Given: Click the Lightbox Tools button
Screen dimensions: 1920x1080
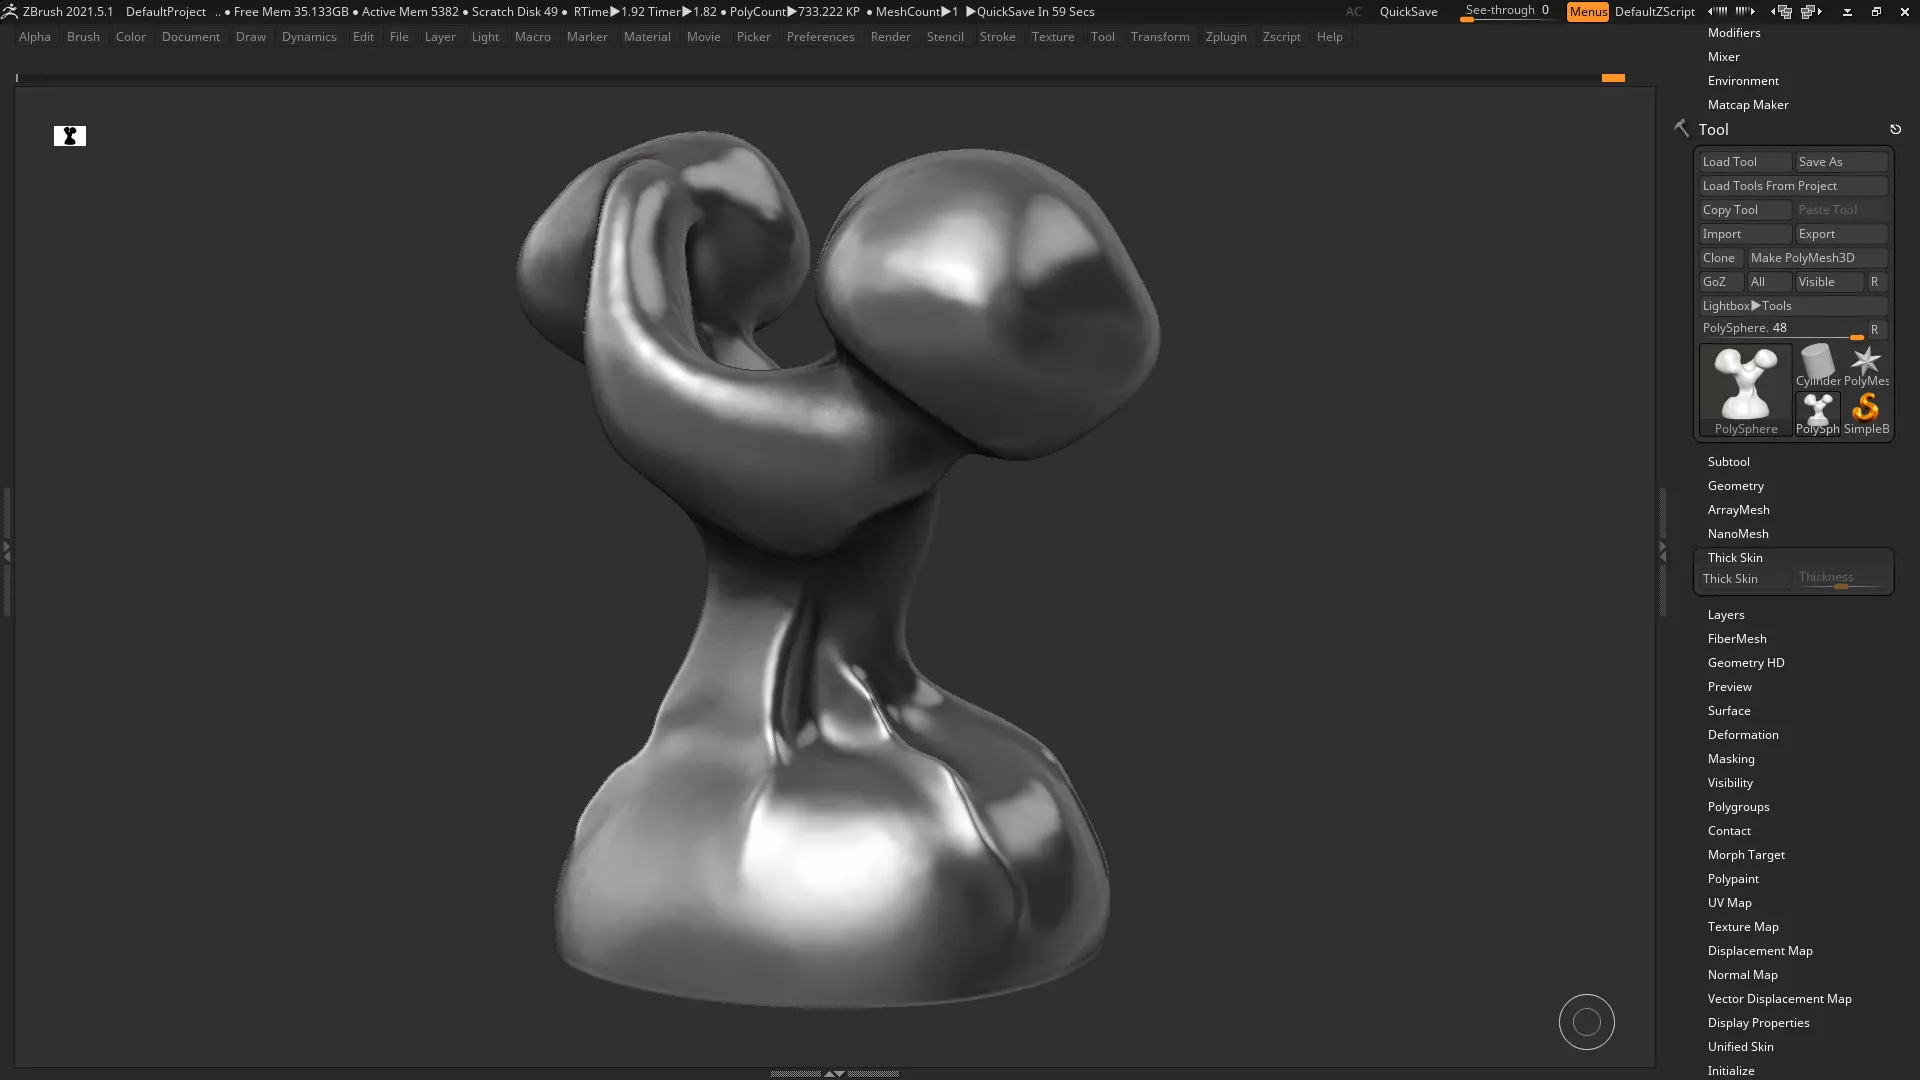Looking at the screenshot, I should click(1793, 306).
